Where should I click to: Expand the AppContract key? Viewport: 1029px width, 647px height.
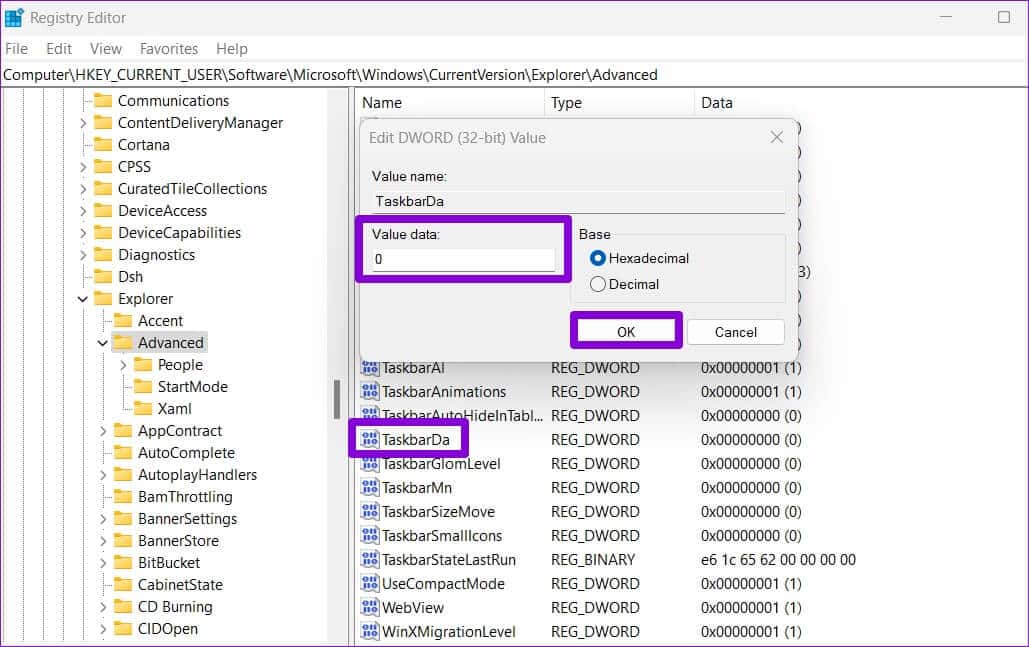click(x=103, y=430)
